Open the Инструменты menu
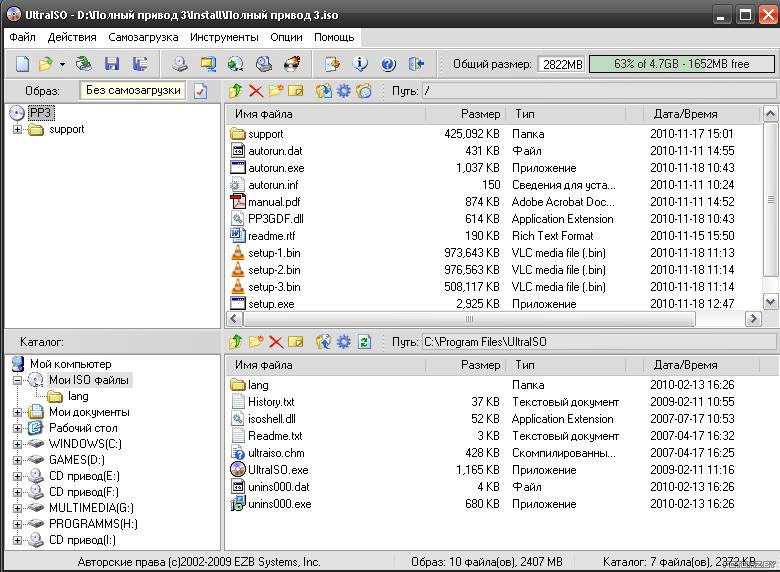780x572 pixels. pyautogui.click(x=224, y=37)
